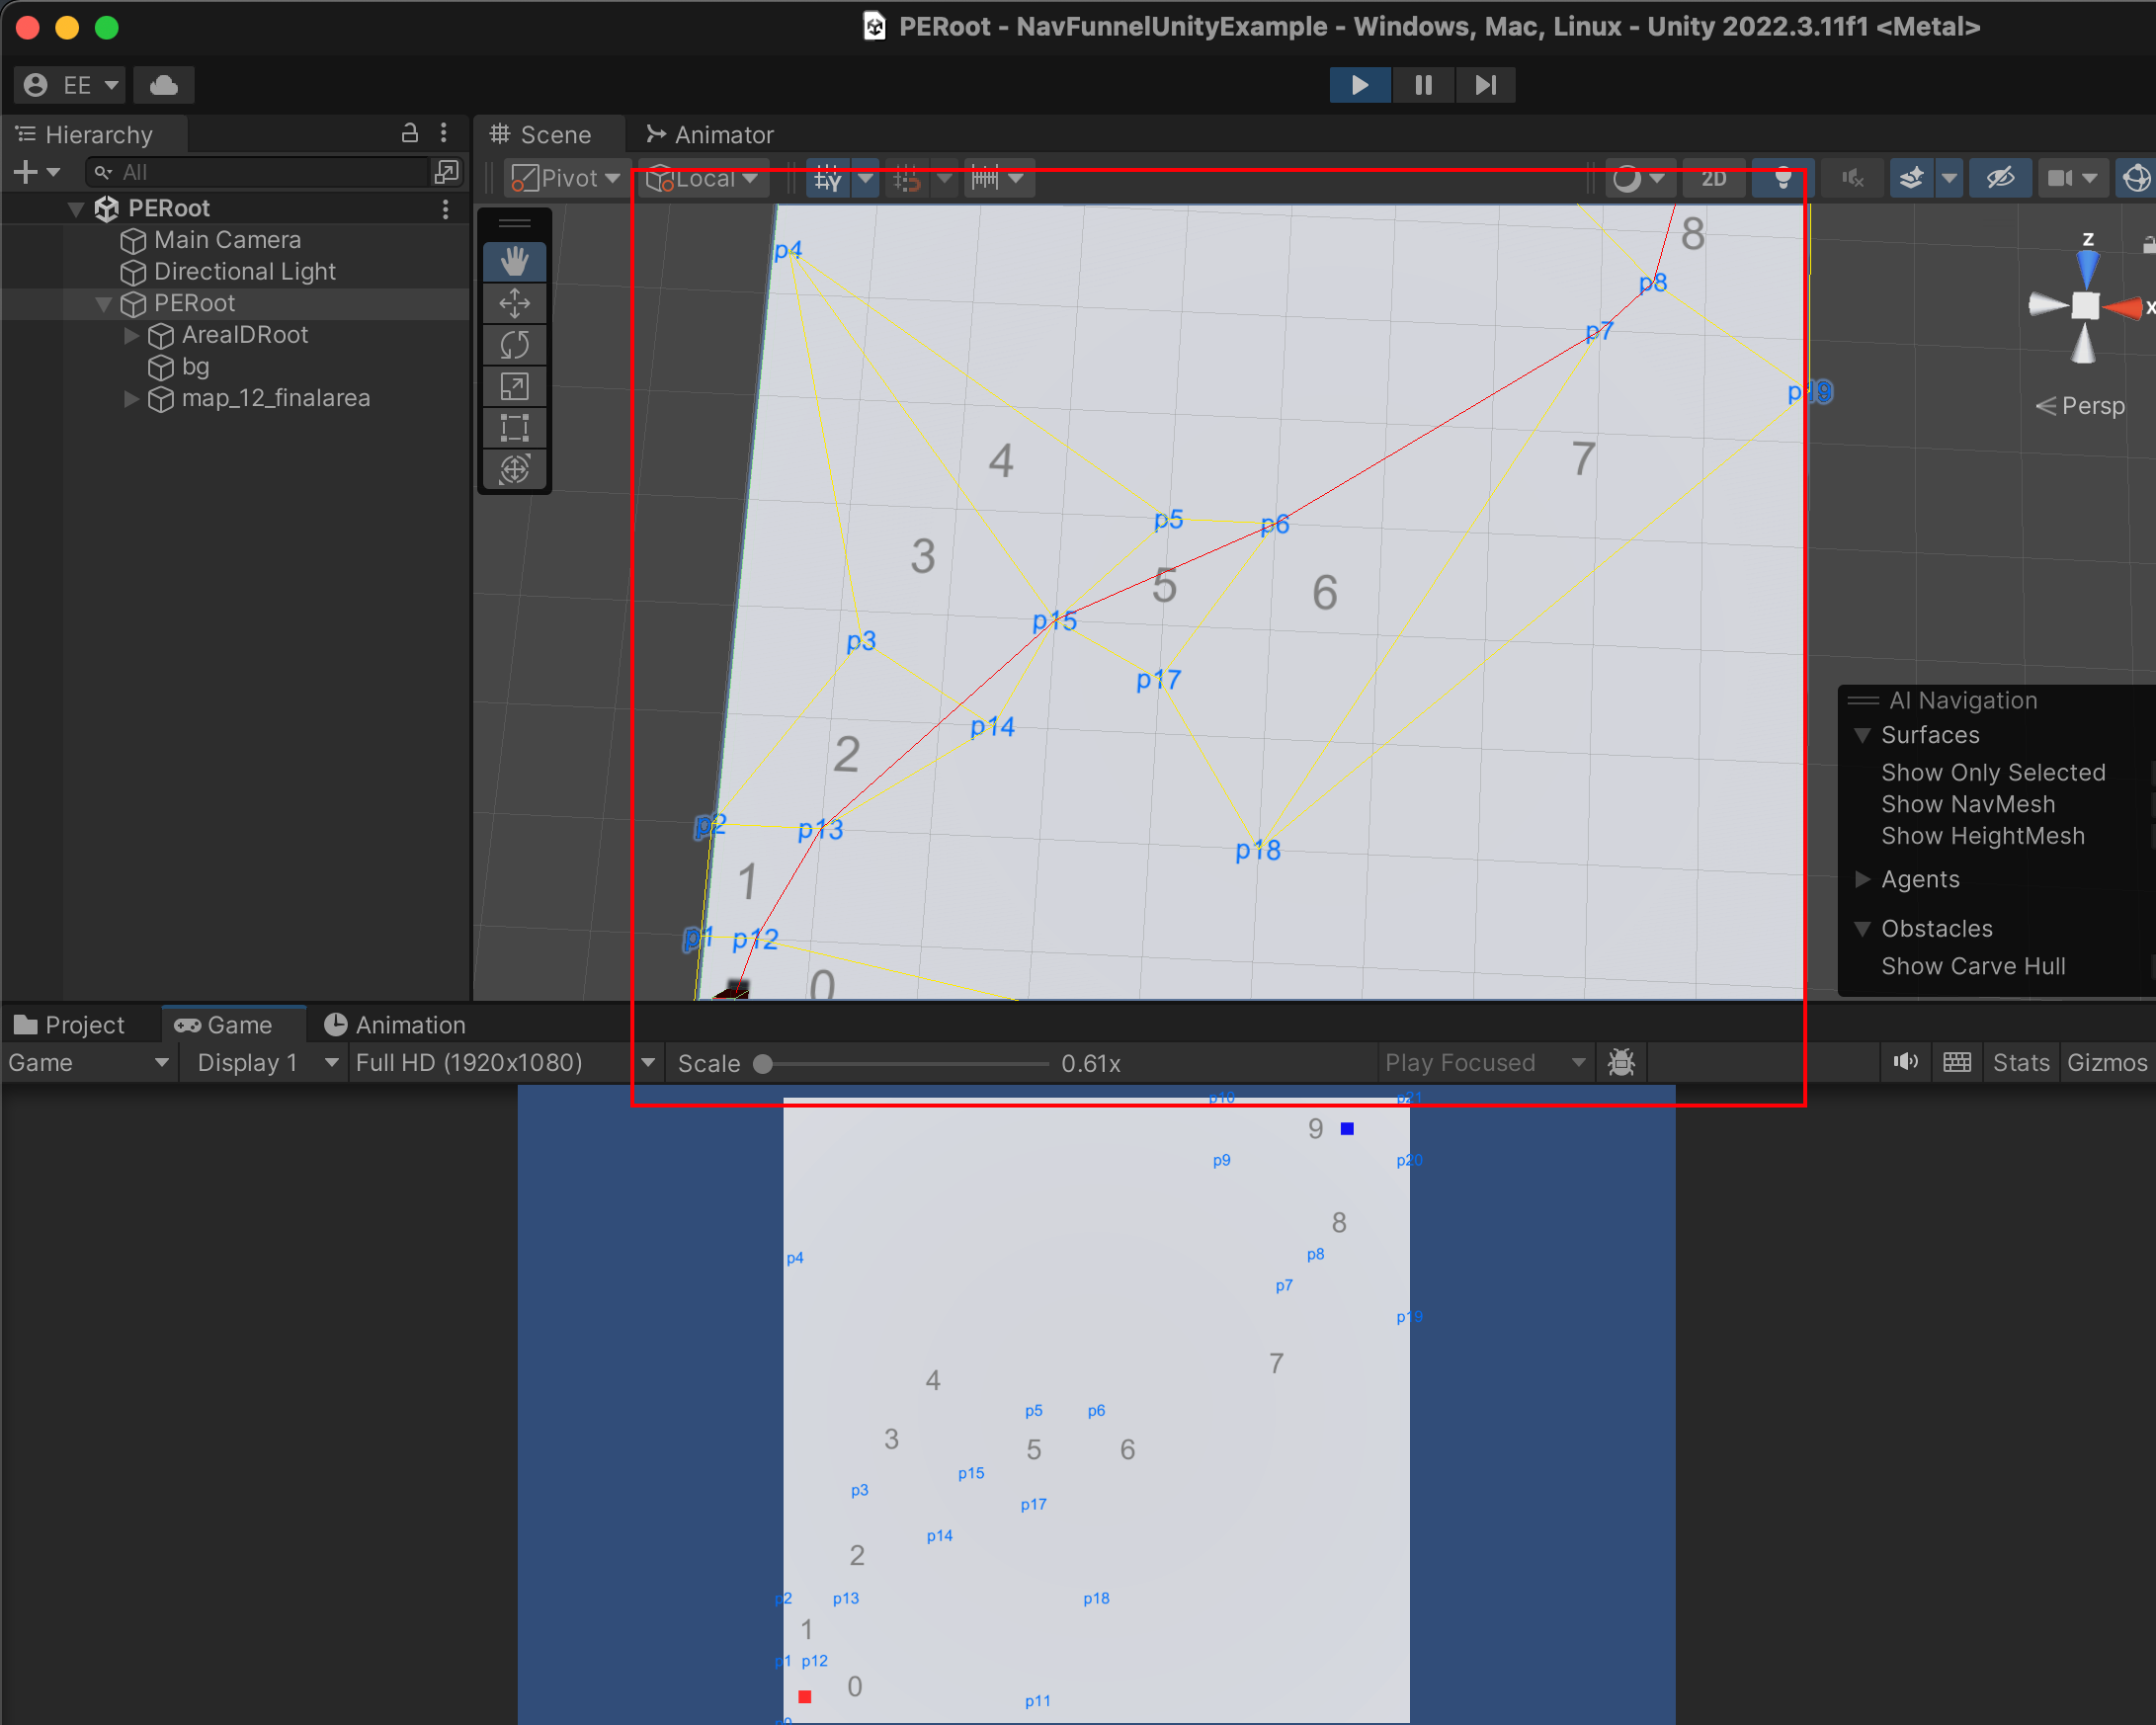Click Show Only Selected option

point(1993,772)
